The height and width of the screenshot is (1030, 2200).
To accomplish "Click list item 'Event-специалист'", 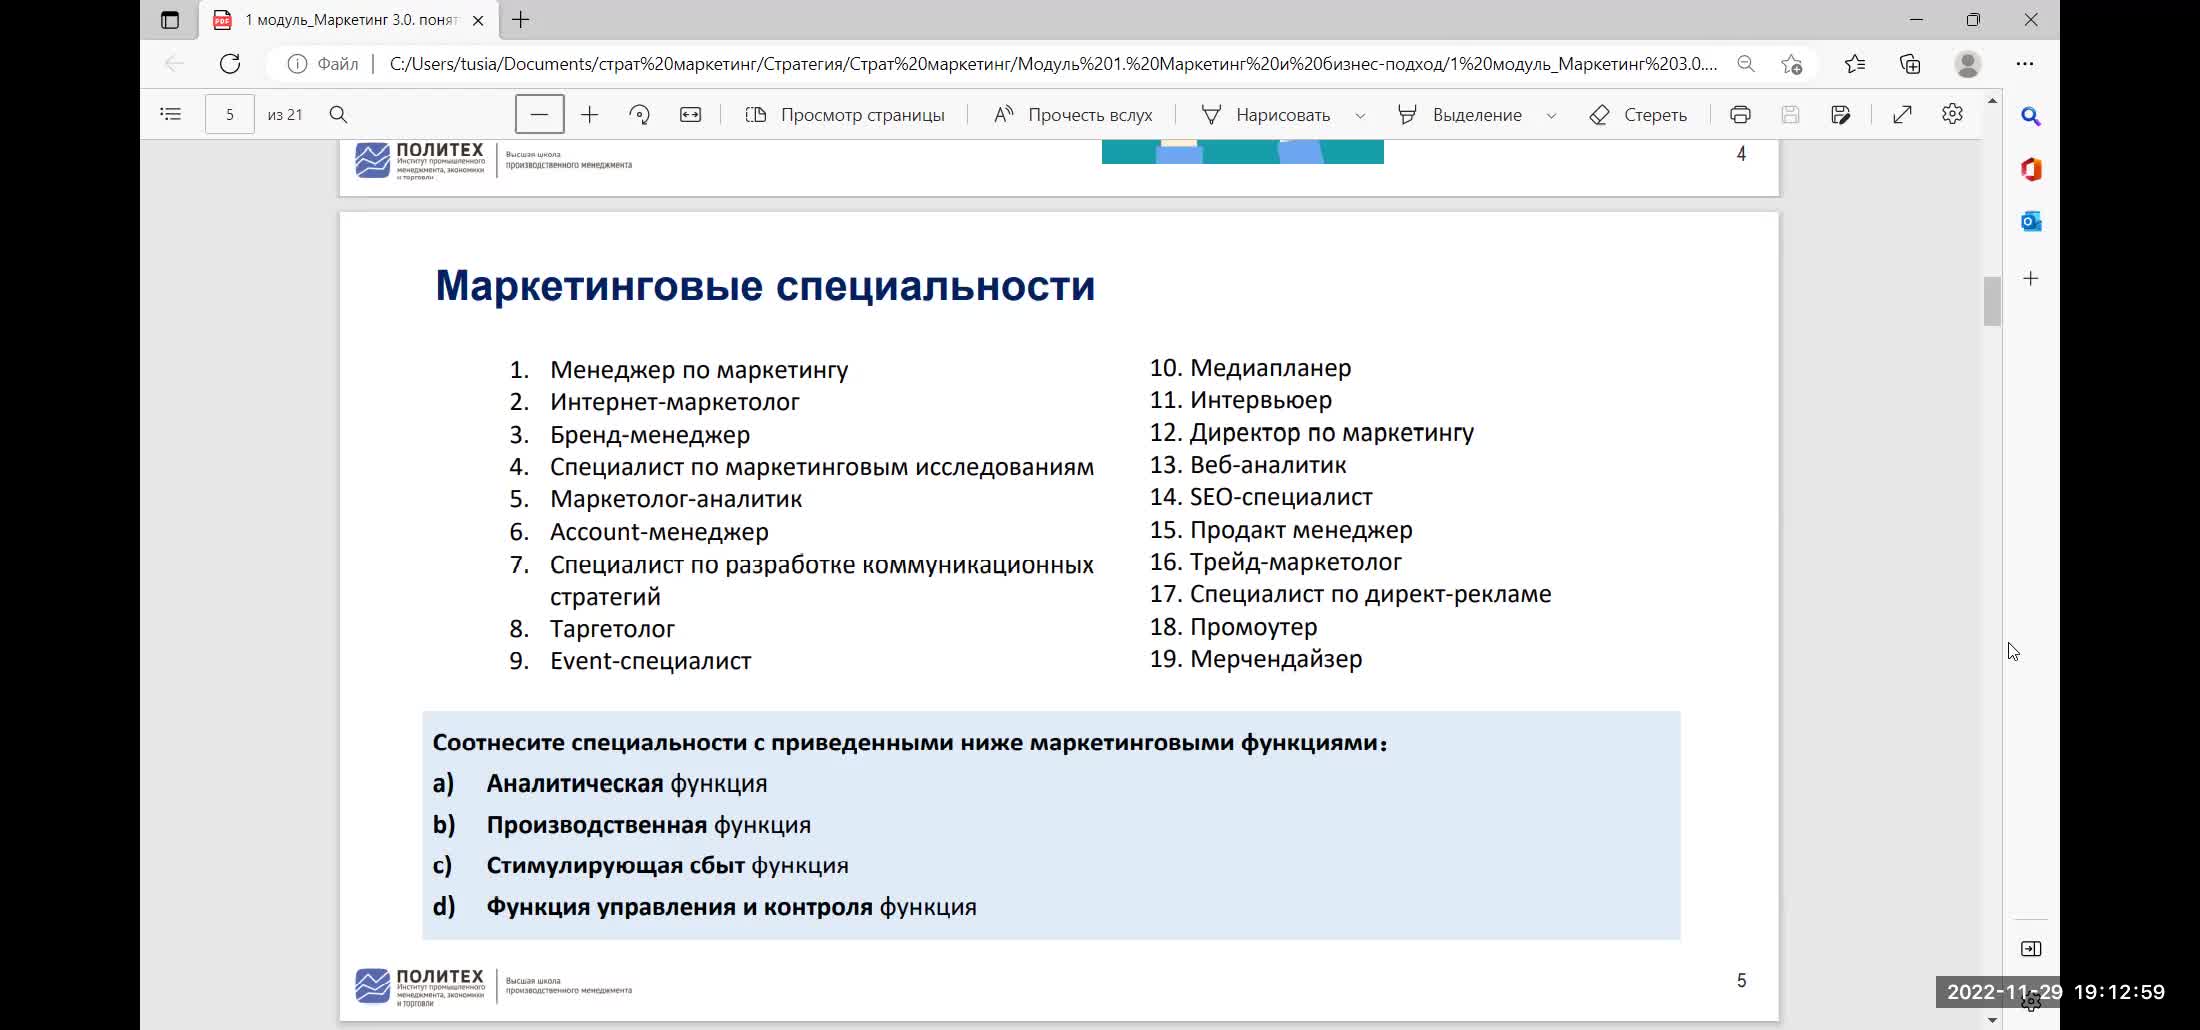I will click(650, 661).
